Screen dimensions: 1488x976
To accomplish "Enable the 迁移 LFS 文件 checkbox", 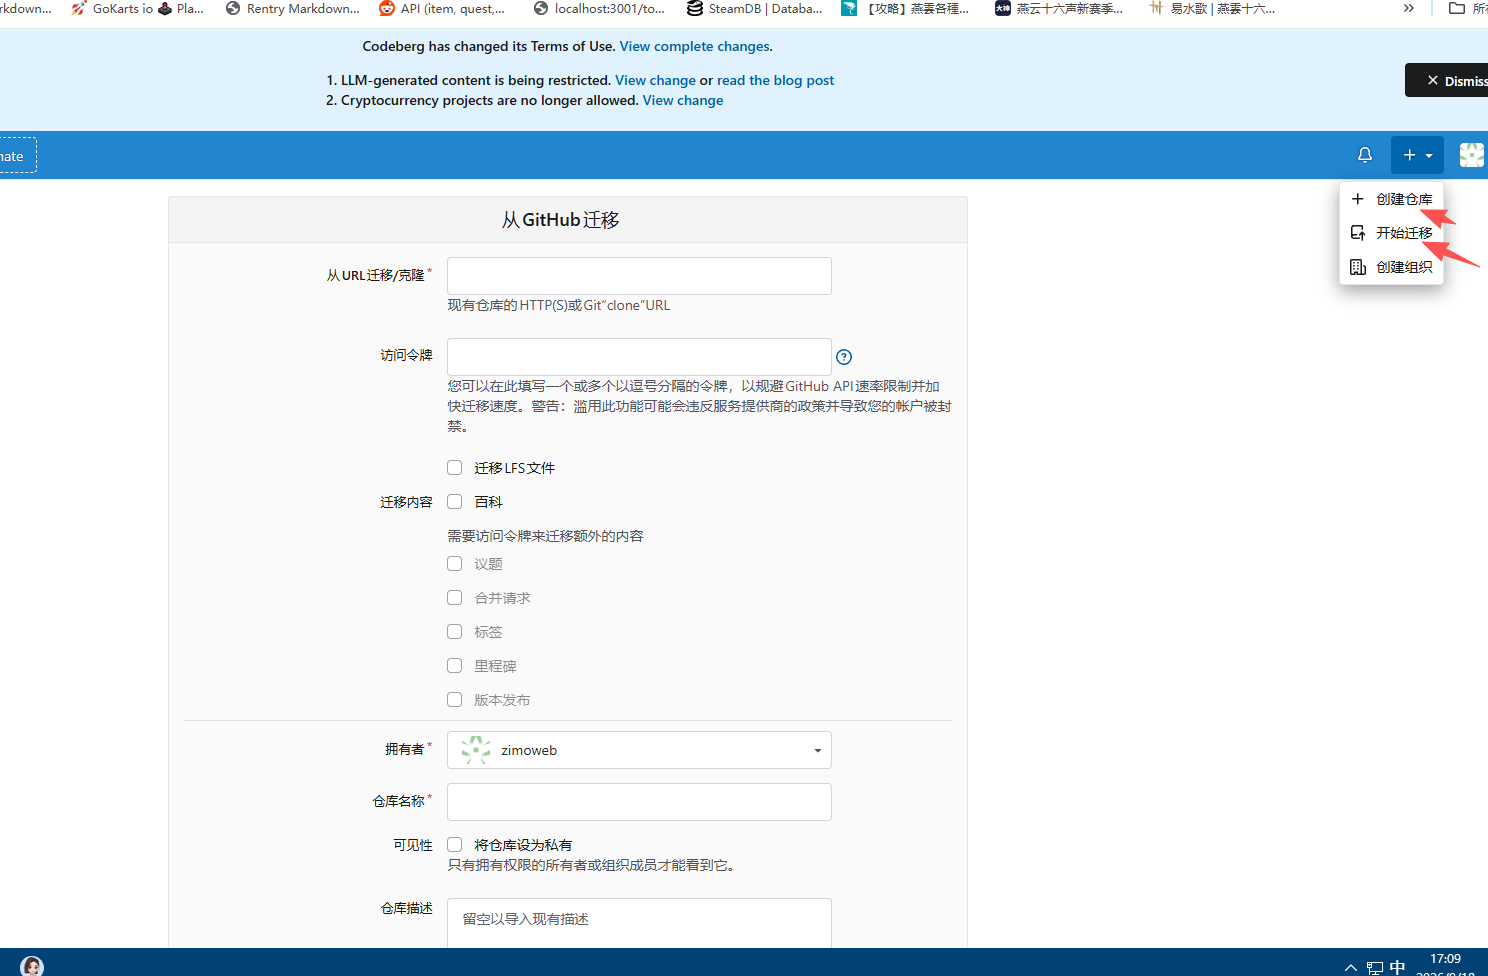I will click(454, 468).
